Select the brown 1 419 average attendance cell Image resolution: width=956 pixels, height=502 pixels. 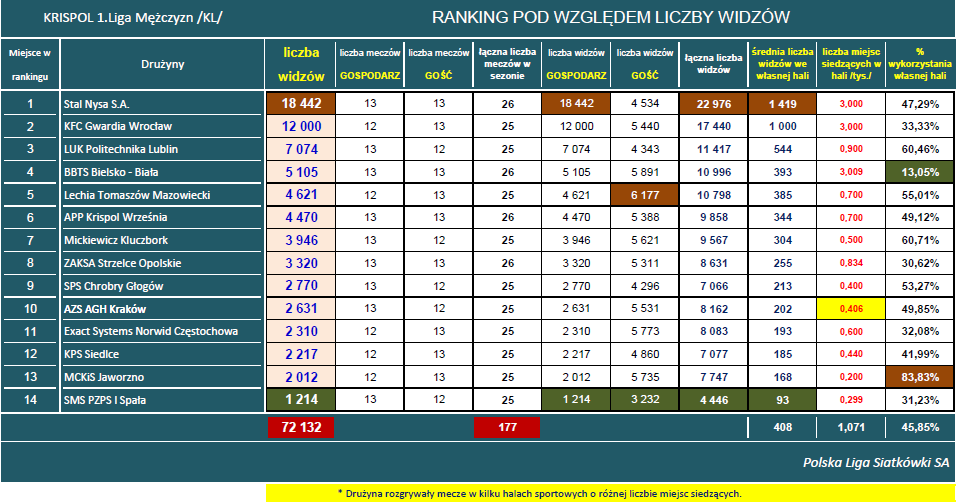[x=782, y=104]
